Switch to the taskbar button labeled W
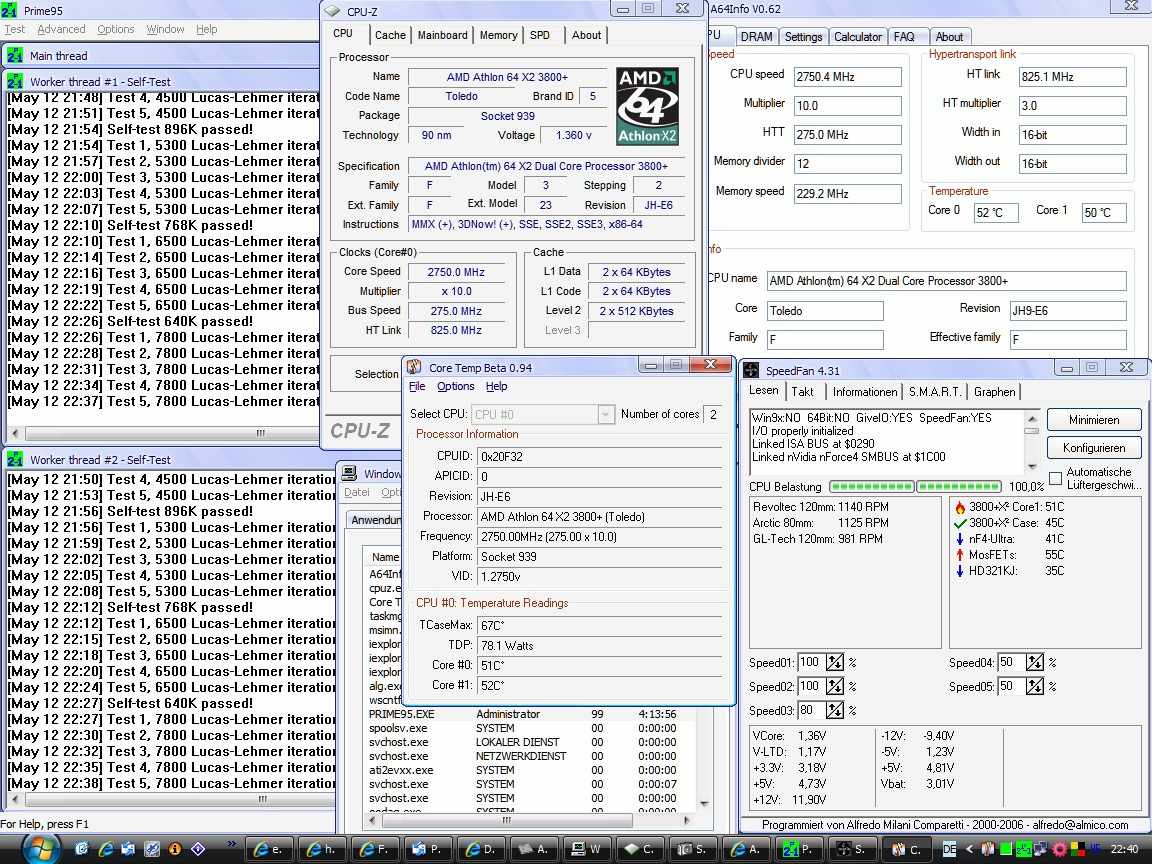The image size is (1152, 864). click(x=586, y=849)
